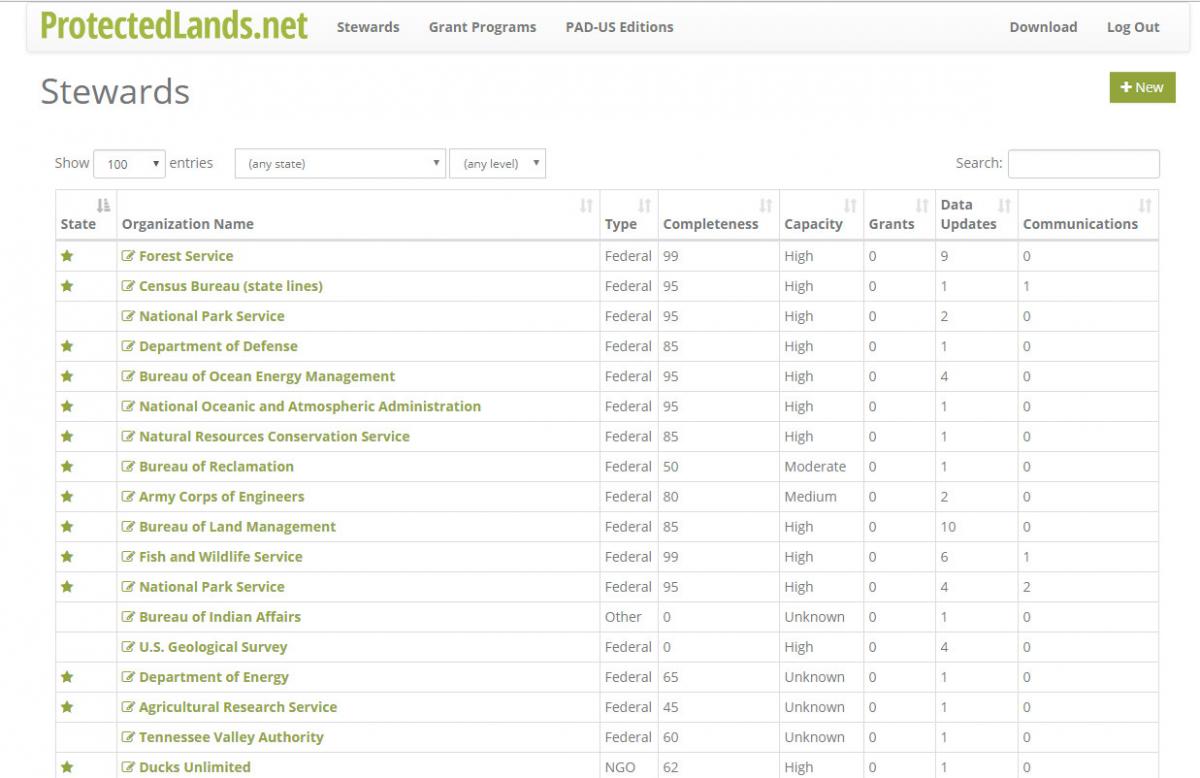The image size is (1200, 778).
Task: Click the 'Moderate' capacity cell
Action: coord(821,466)
